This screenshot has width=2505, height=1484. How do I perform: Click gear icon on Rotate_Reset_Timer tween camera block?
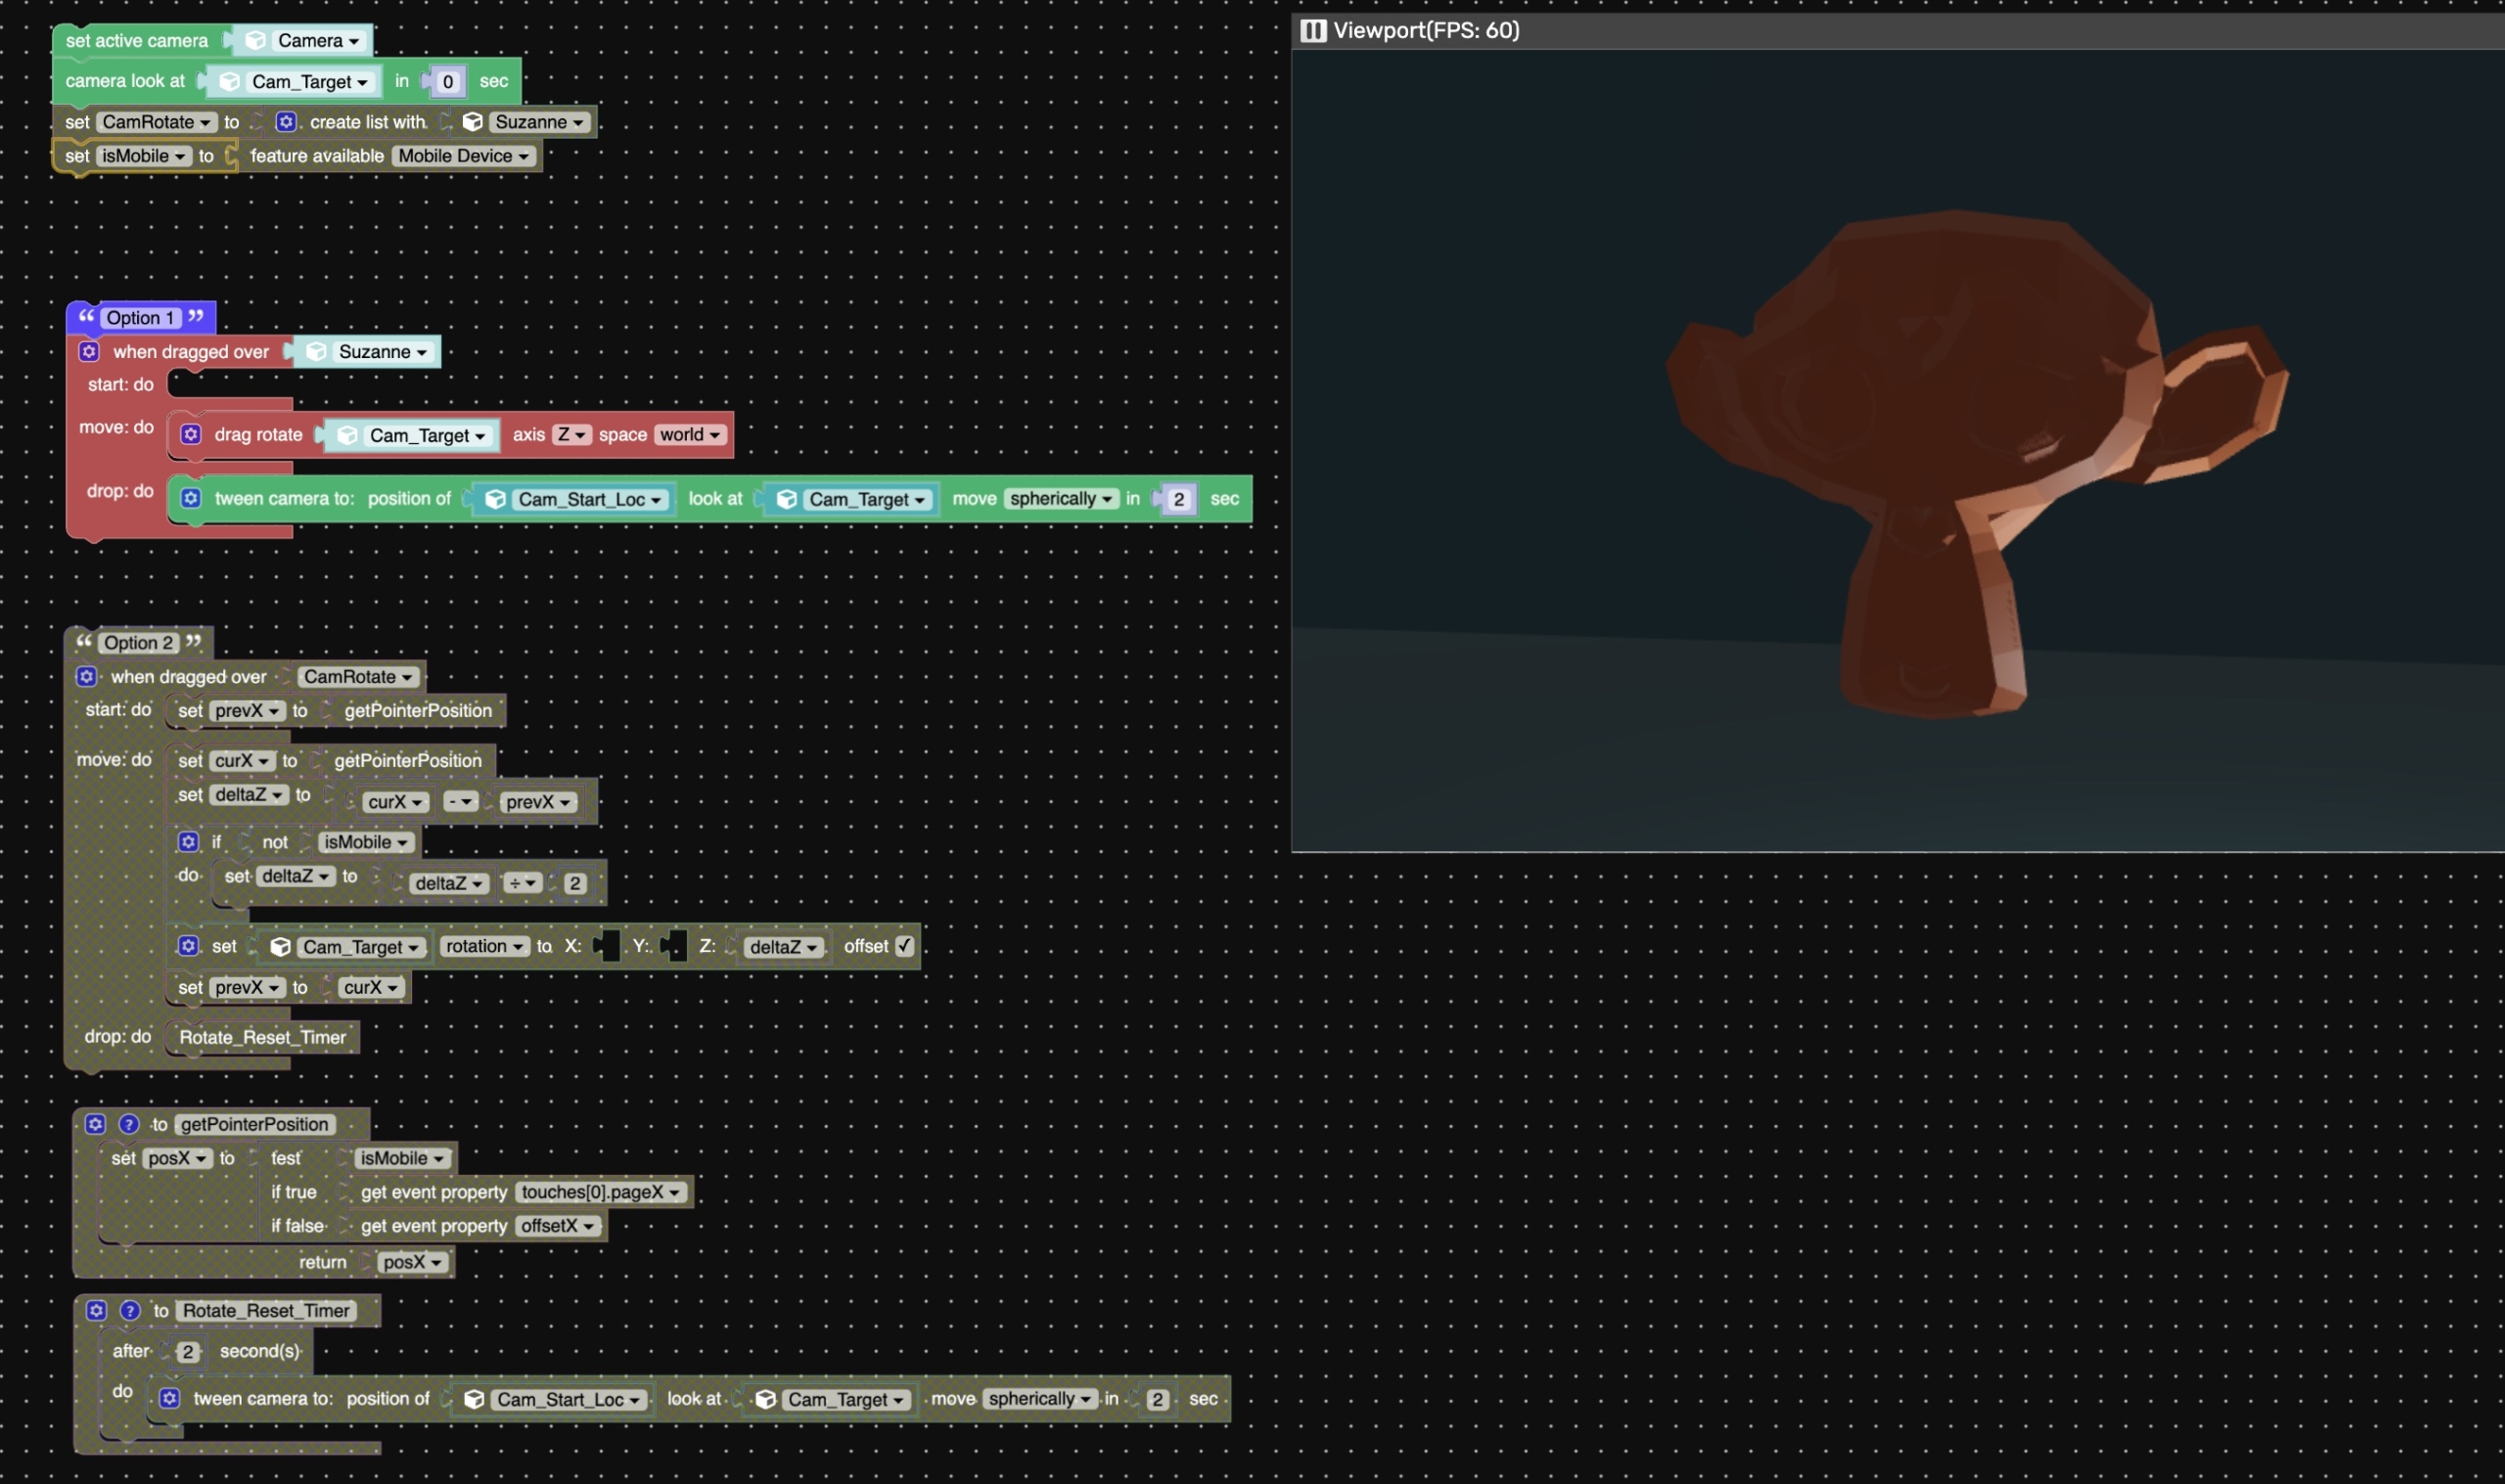pyautogui.click(x=170, y=1398)
